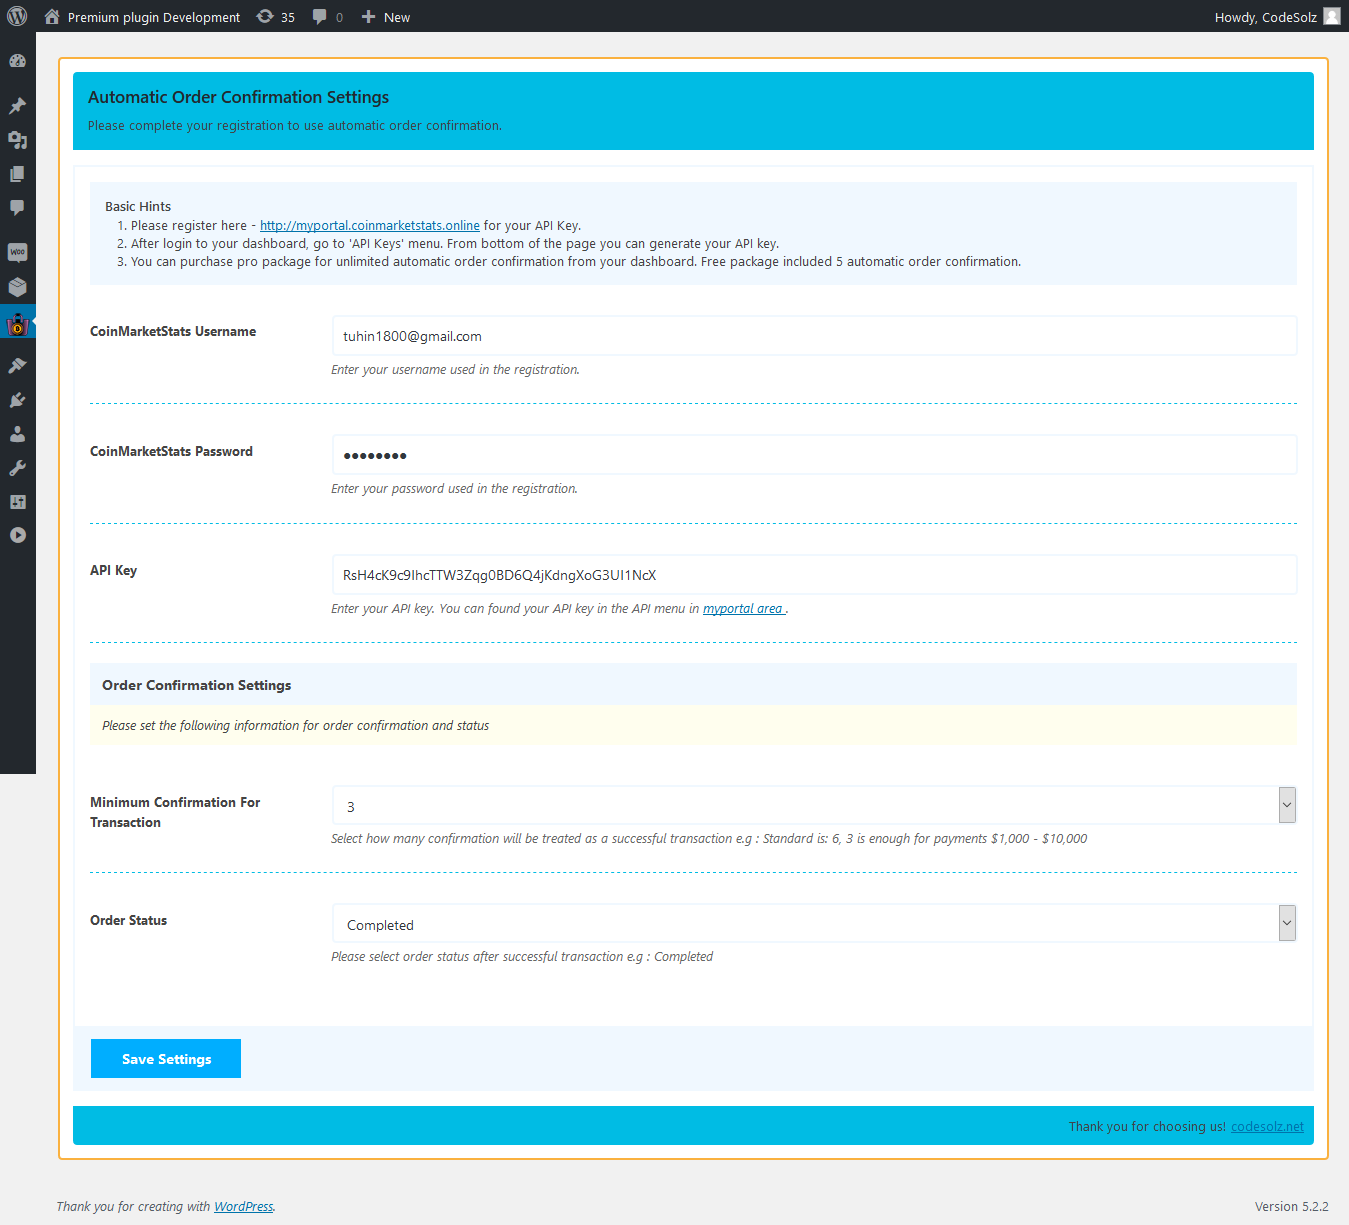Open the Plugins plug icon
Image resolution: width=1349 pixels, height=1225 pixels.
pos(17,400)
